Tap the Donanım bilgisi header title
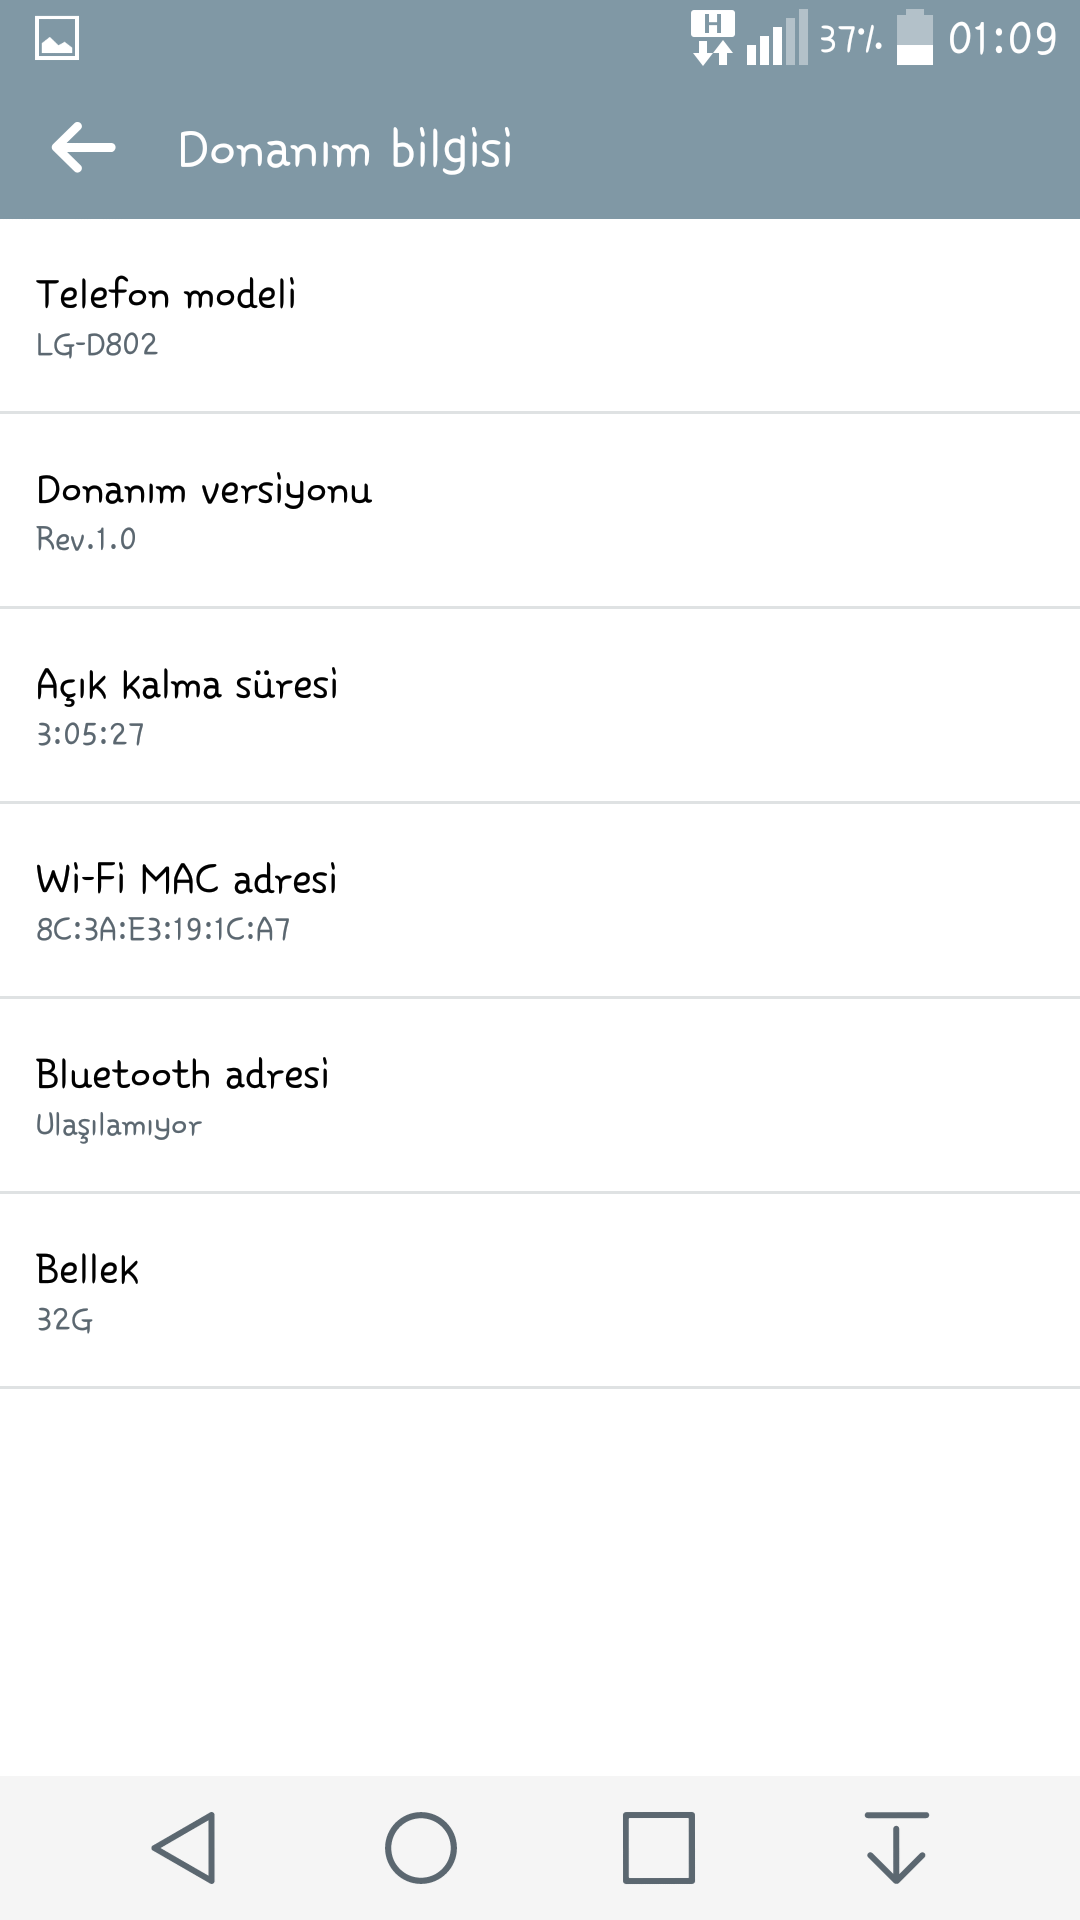Screen dimensions: 1080x1920 pos(345,150)
